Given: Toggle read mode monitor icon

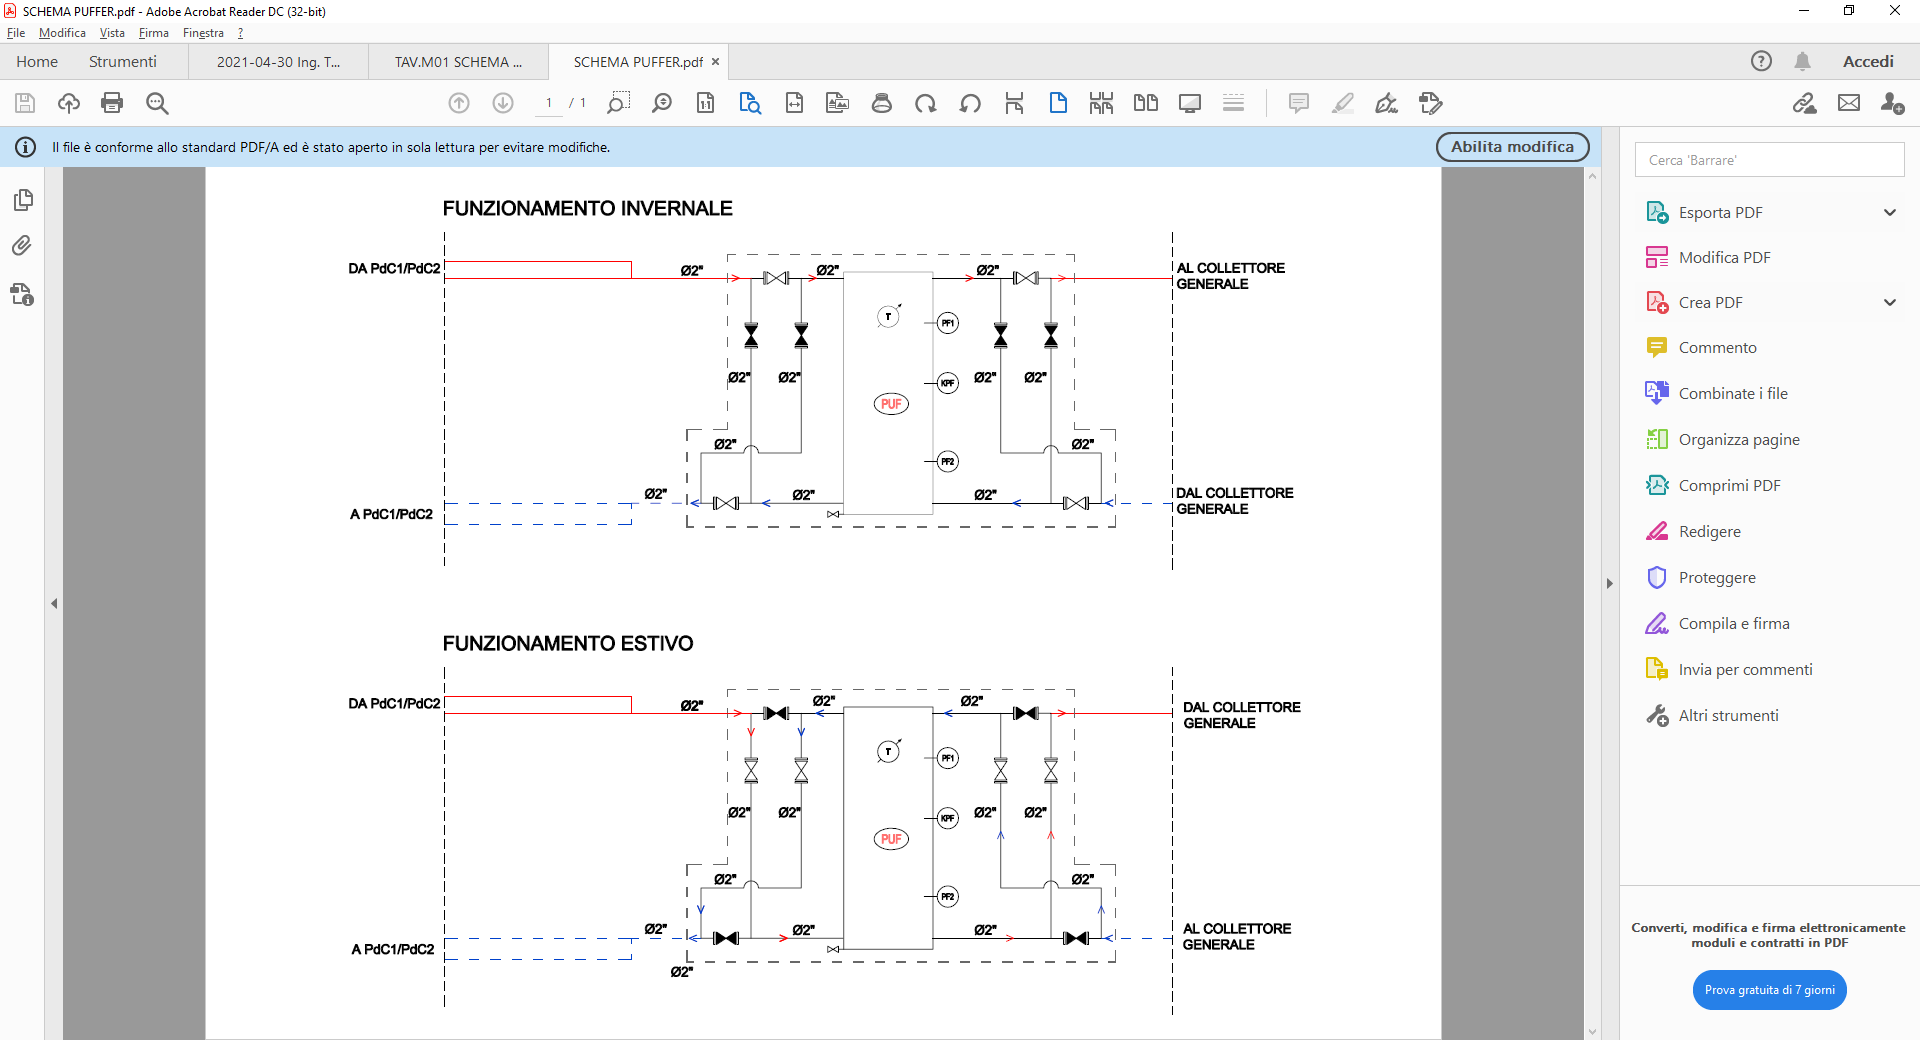Looking at the screenshot, I should [1190, 103].
